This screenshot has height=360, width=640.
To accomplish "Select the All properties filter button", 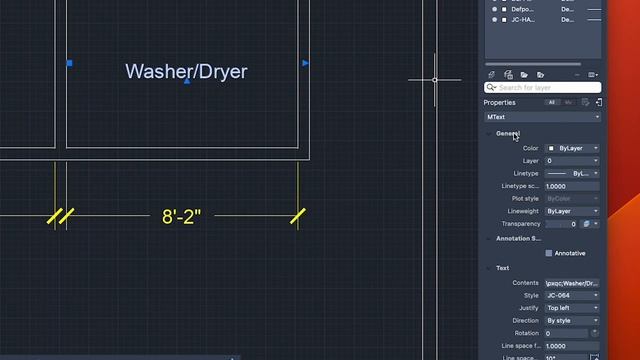I will click(x=551, y=102).
